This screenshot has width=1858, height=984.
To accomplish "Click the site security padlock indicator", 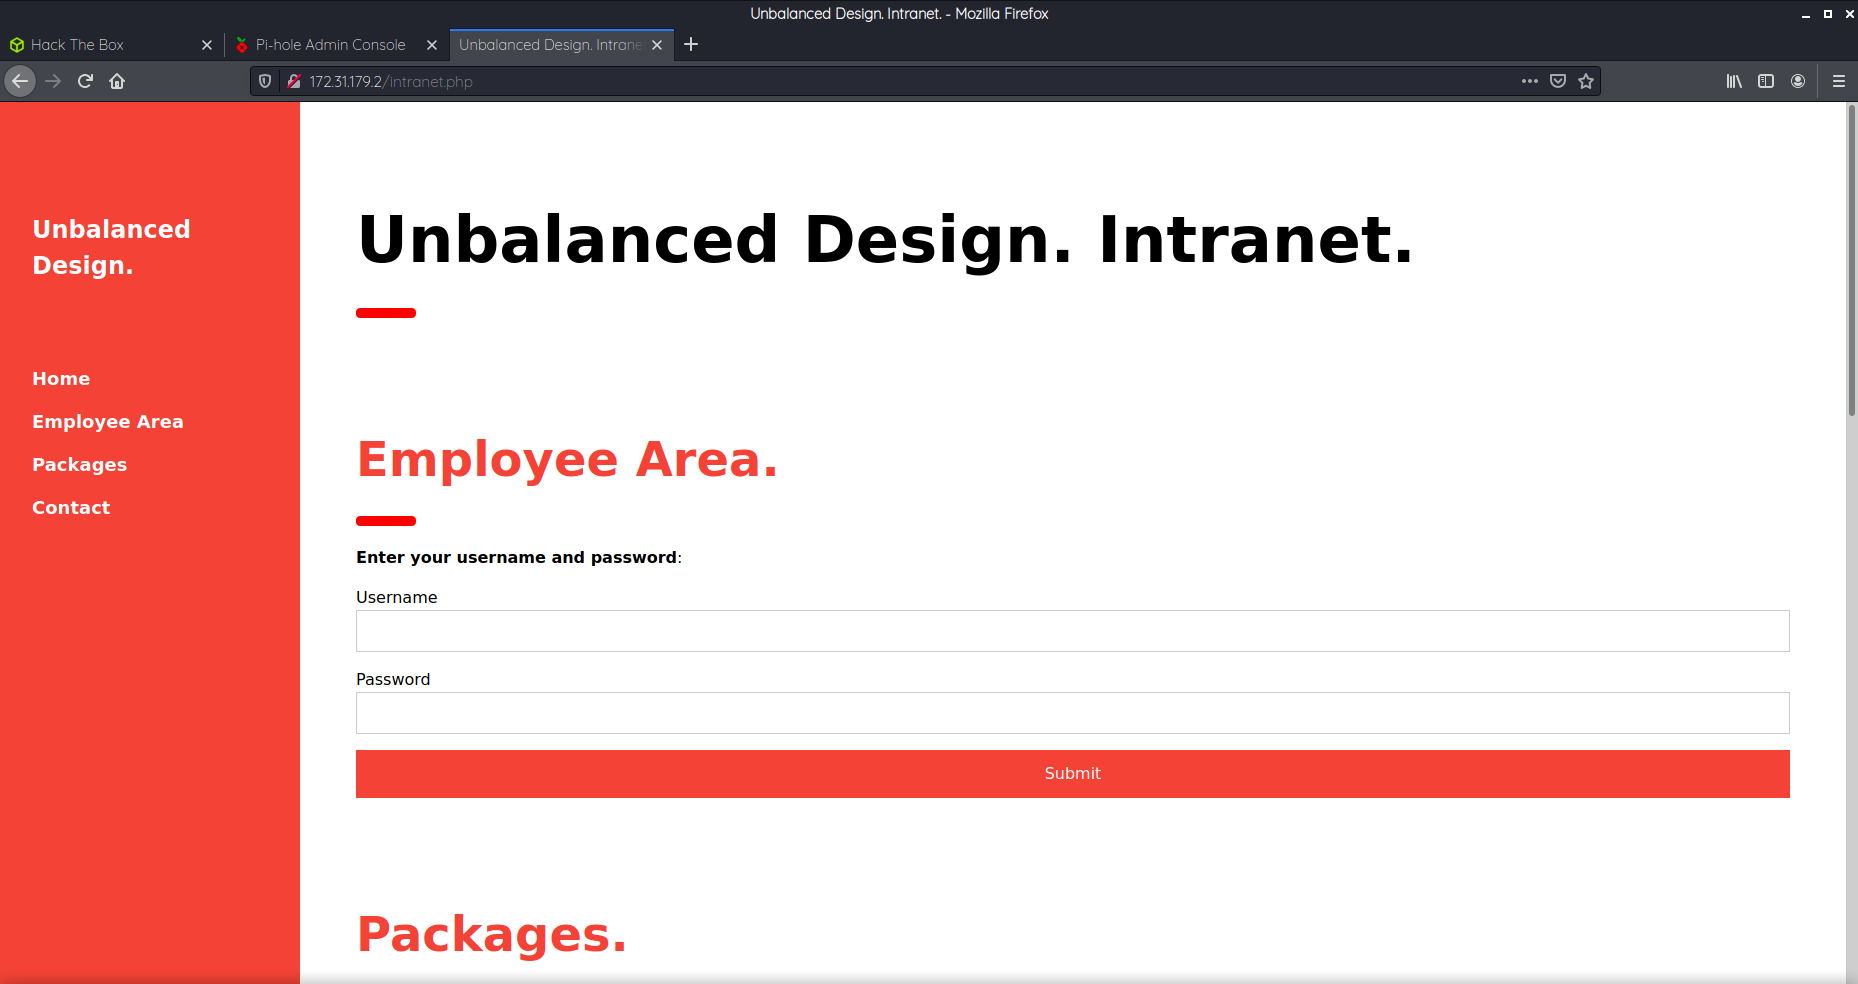I will pyautogui.click(x=294, y=81).
